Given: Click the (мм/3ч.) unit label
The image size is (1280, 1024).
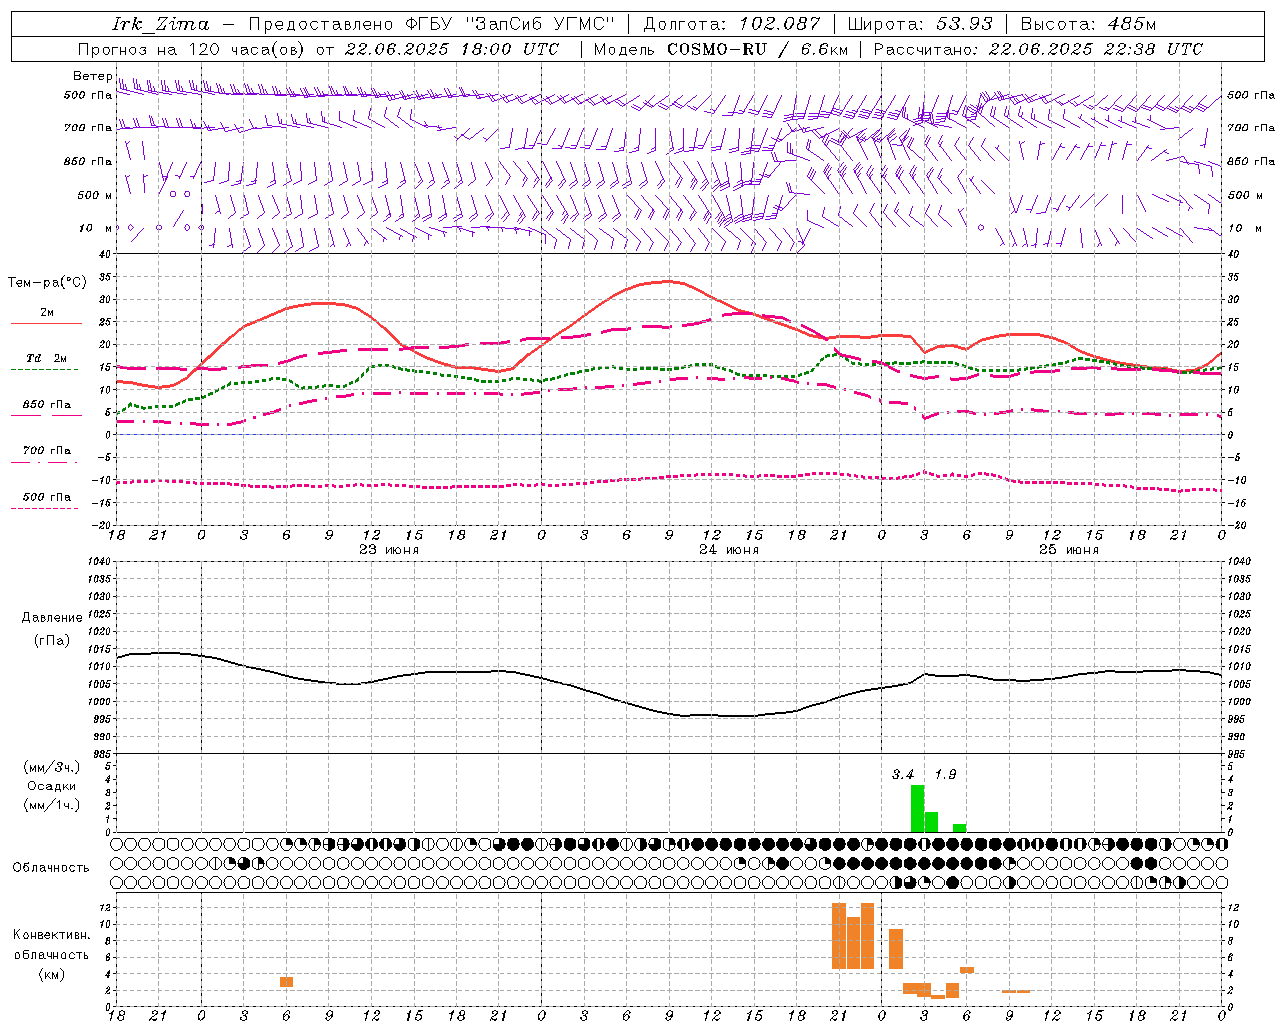Looking at the screenshot, I should pyautogui.click(x=52, y=767).
